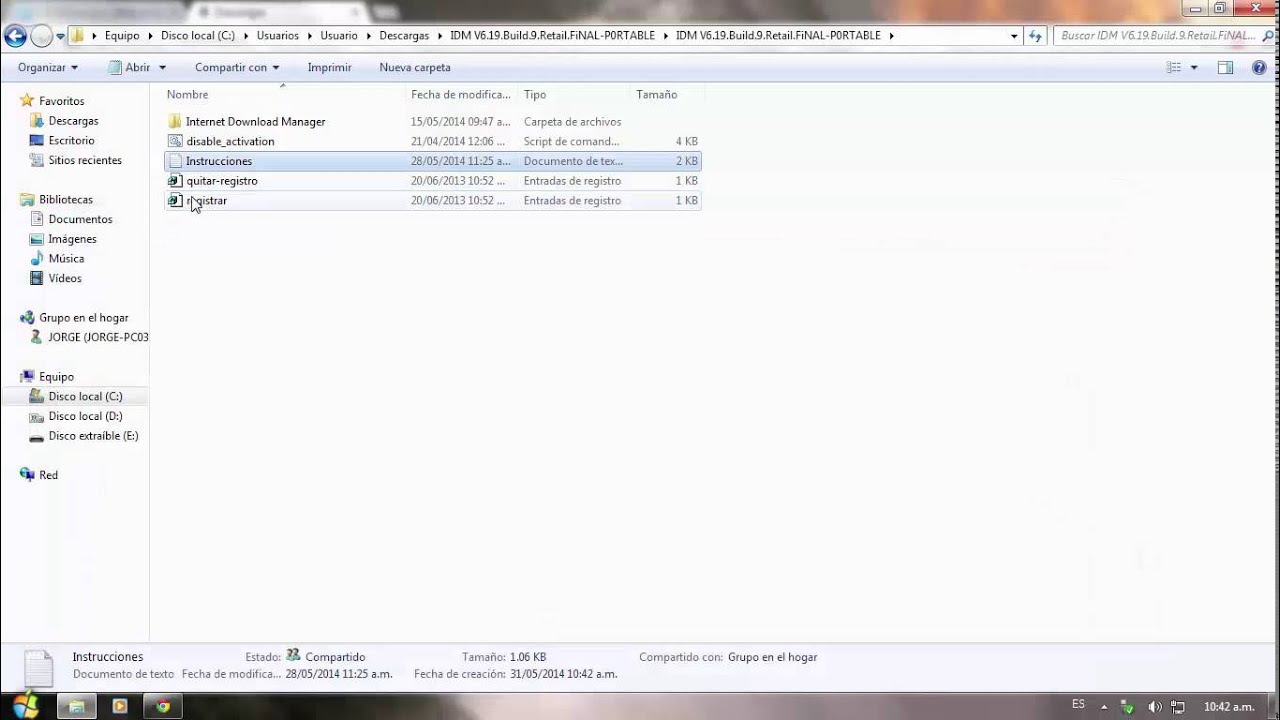Viewport: 1280px width, 720px height.
Task: Click Descargas breadcrumb in the address bar
Action: pos(404,35)
